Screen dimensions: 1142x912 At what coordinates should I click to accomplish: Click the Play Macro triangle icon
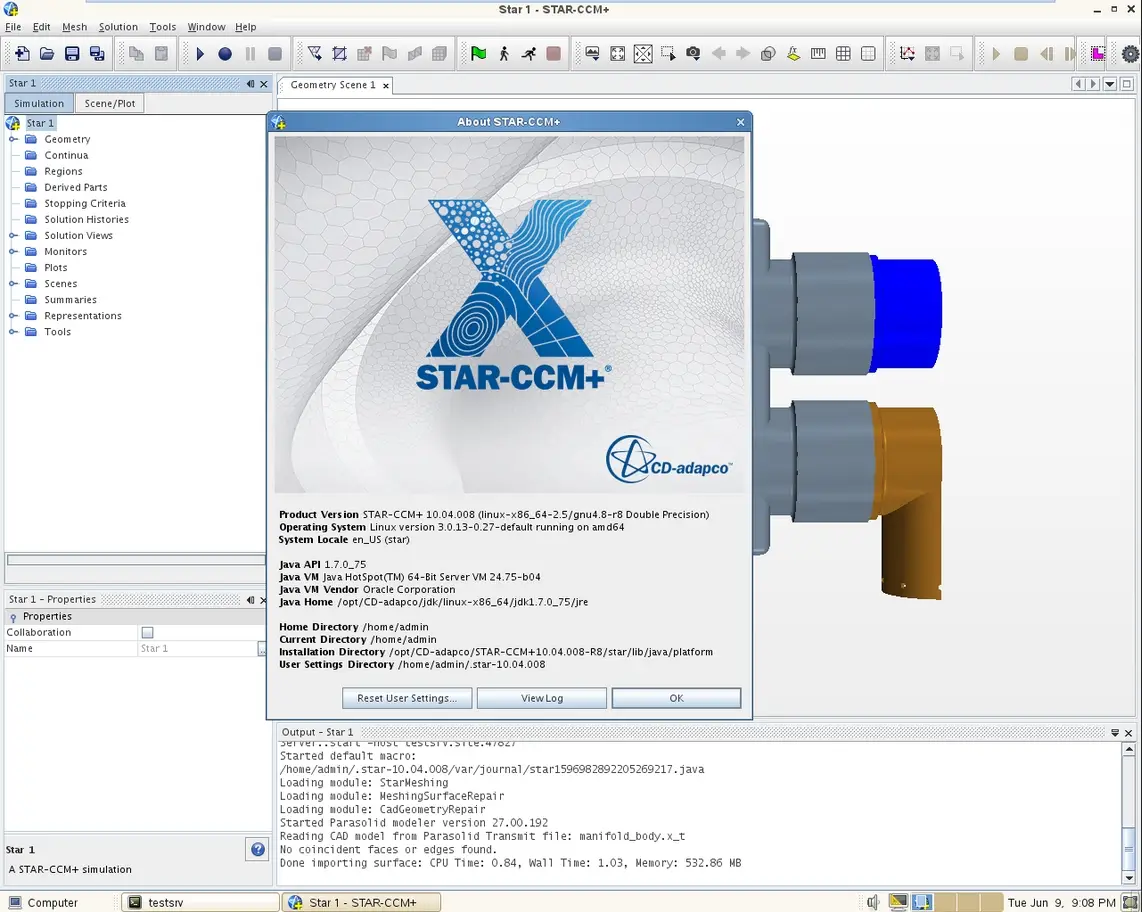(200, 53)
